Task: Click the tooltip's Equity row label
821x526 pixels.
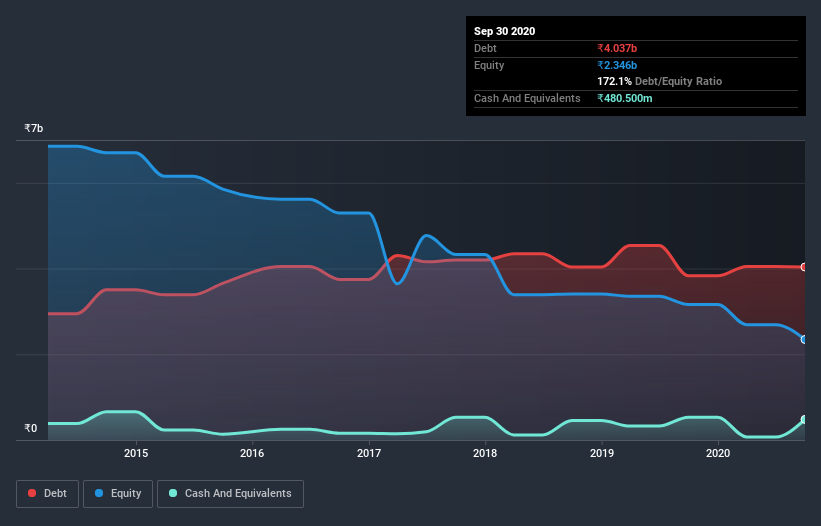Action: pyautogui.click(x=489, y=65)
